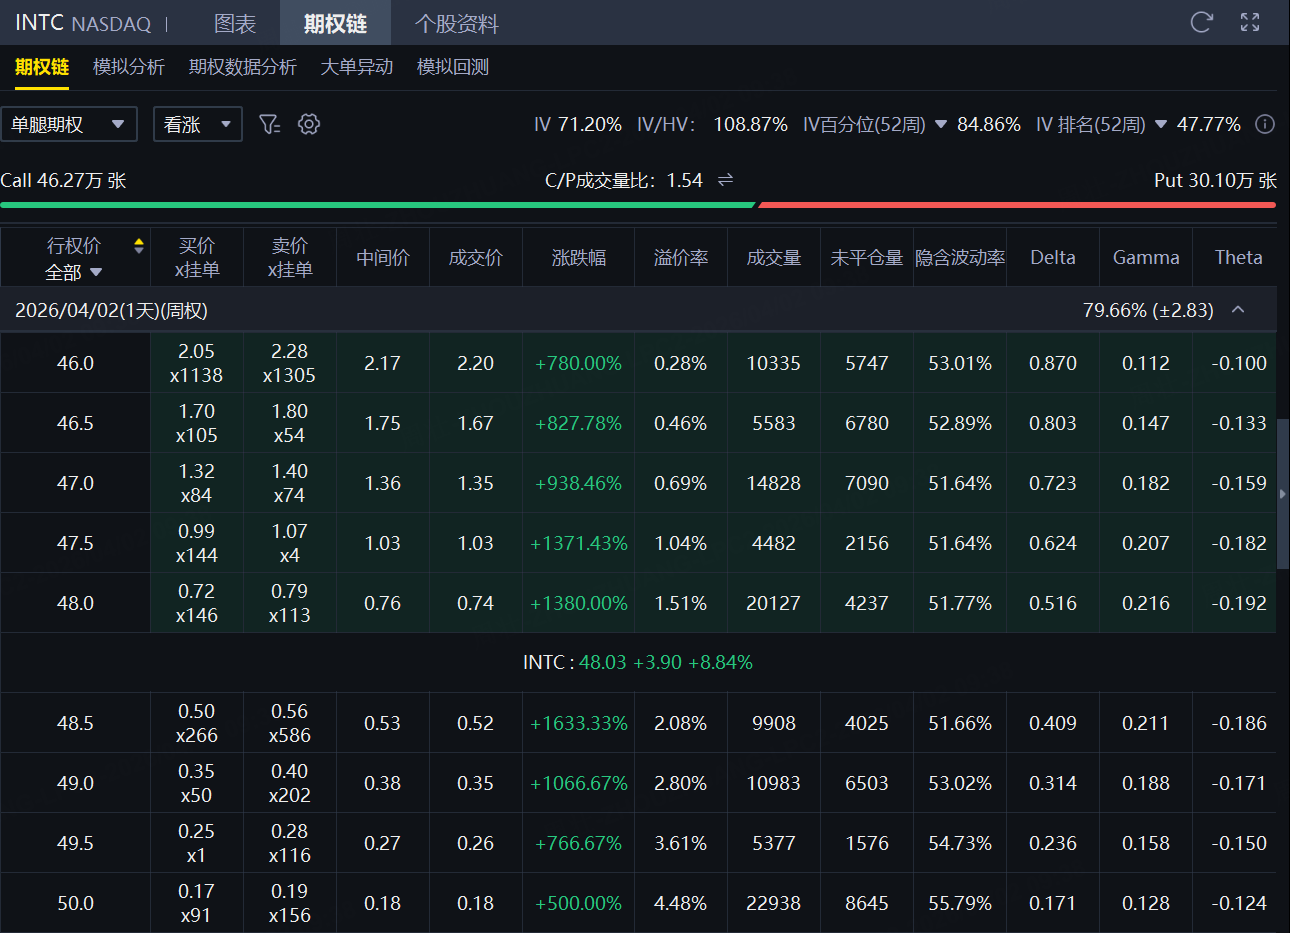This screenshot has width=1290, height=933.
Task: Click the right-side panel expand arrow
Action: [1283, 494]
